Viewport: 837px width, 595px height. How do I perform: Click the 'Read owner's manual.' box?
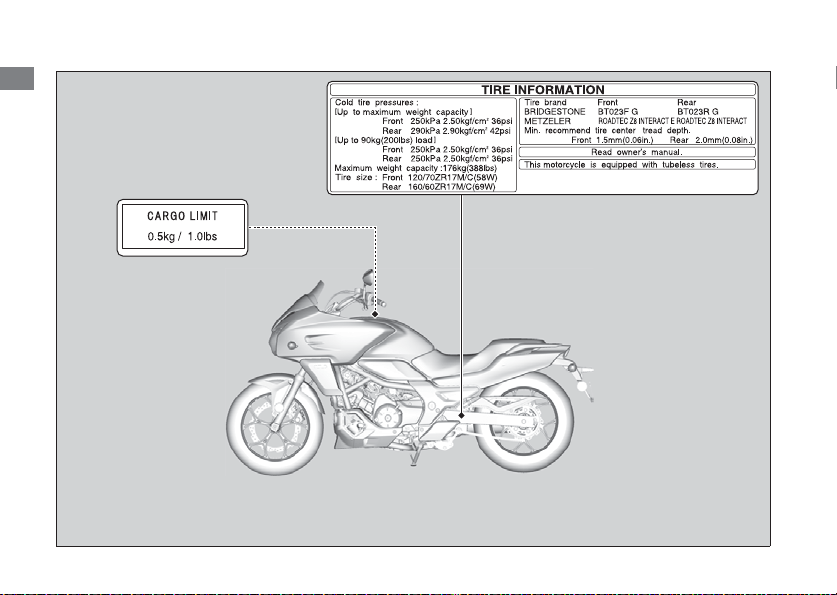637,152
